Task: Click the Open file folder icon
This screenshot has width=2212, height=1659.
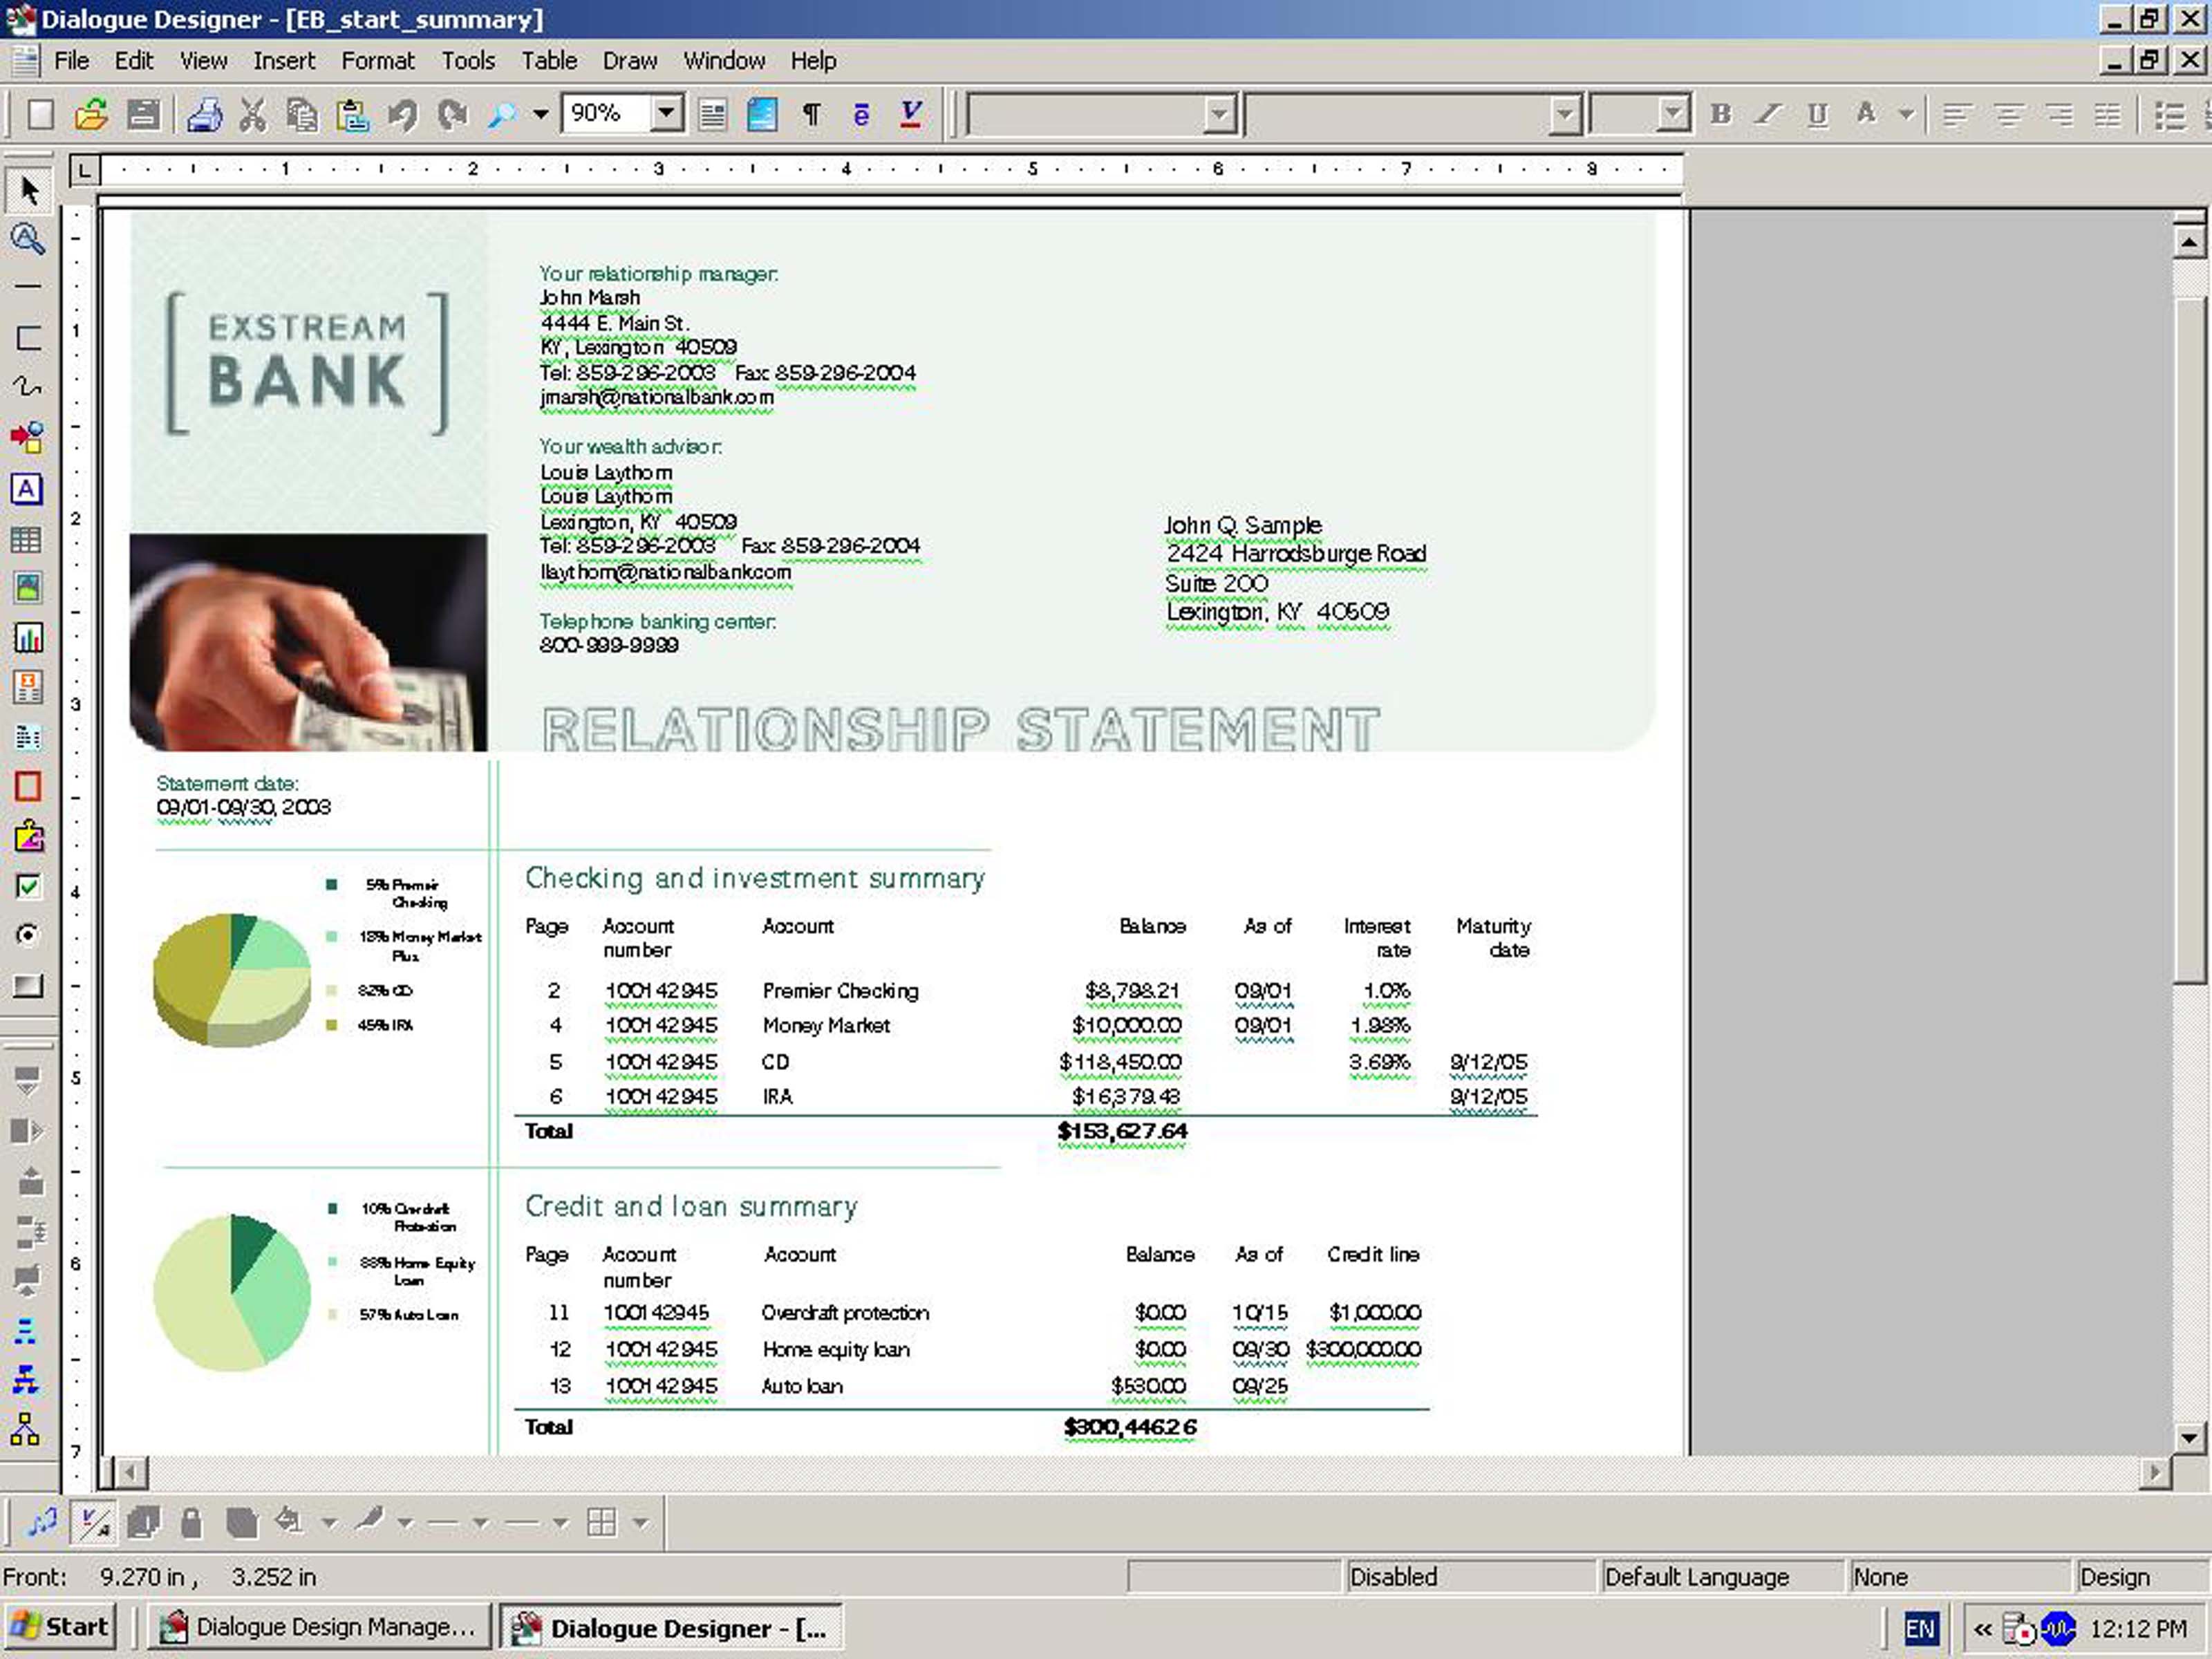Action: click(91, 115)
